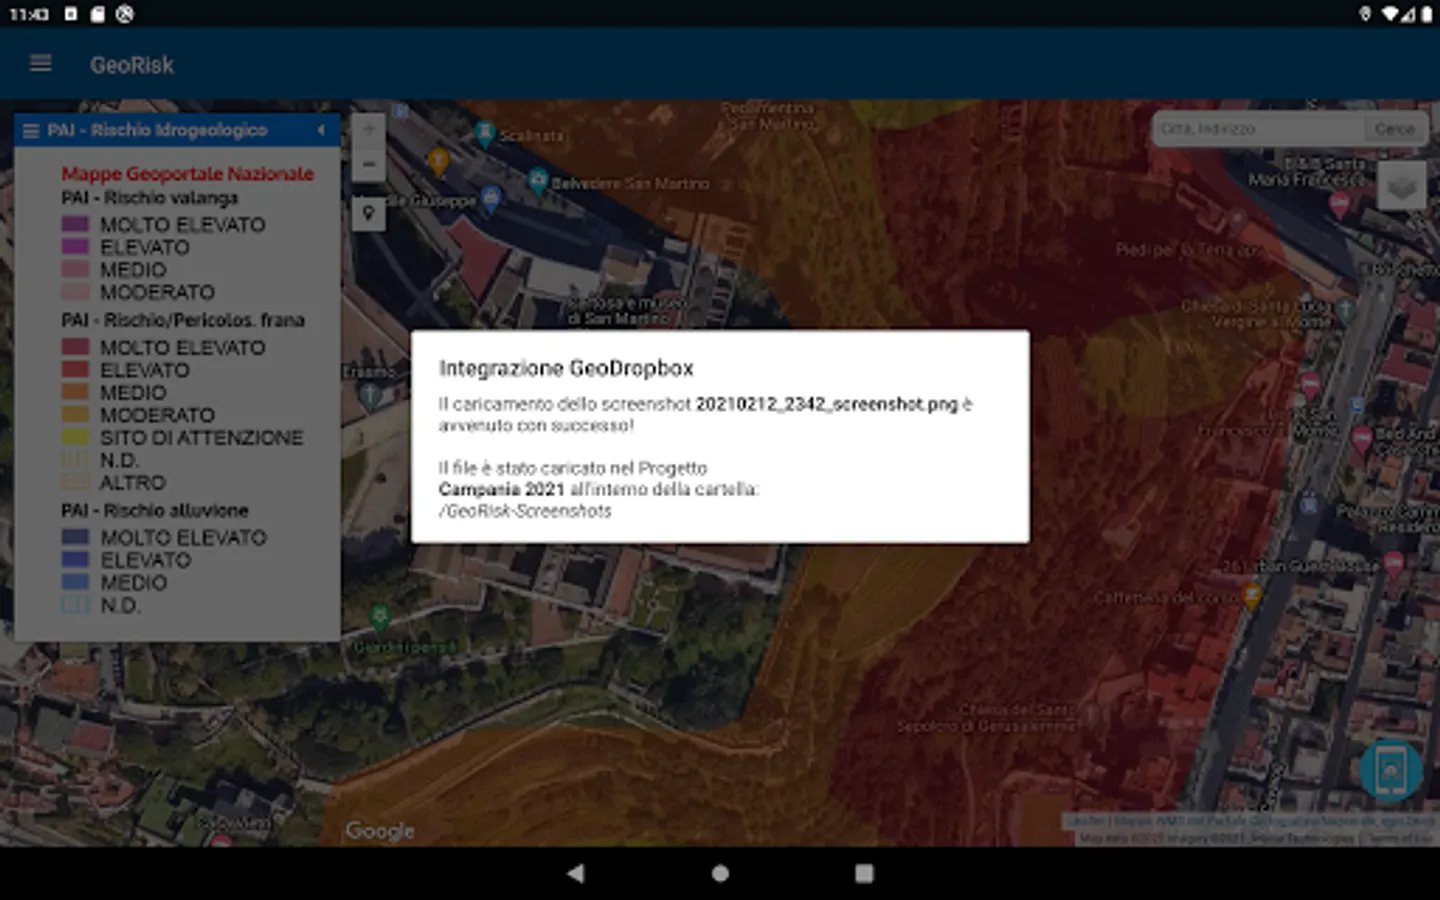1440x900 pixels.
Task: Tap the Erasmo green map pin
Action: point(370,396)
